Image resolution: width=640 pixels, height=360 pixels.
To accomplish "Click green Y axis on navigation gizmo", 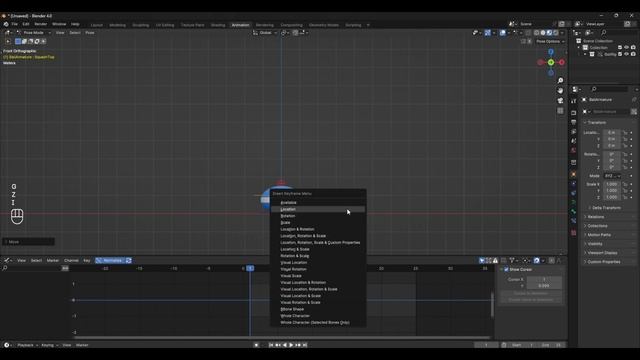I will (x=551, y=62).
